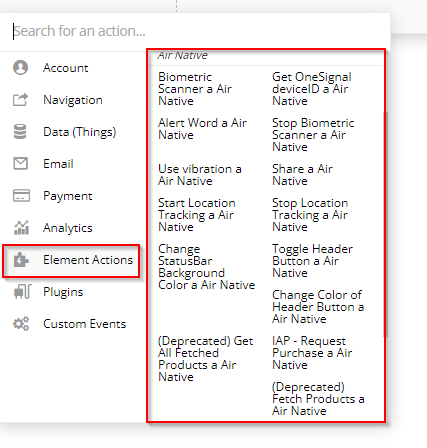
Task: Click the Plugins icon
Action: tap(22, 292)
